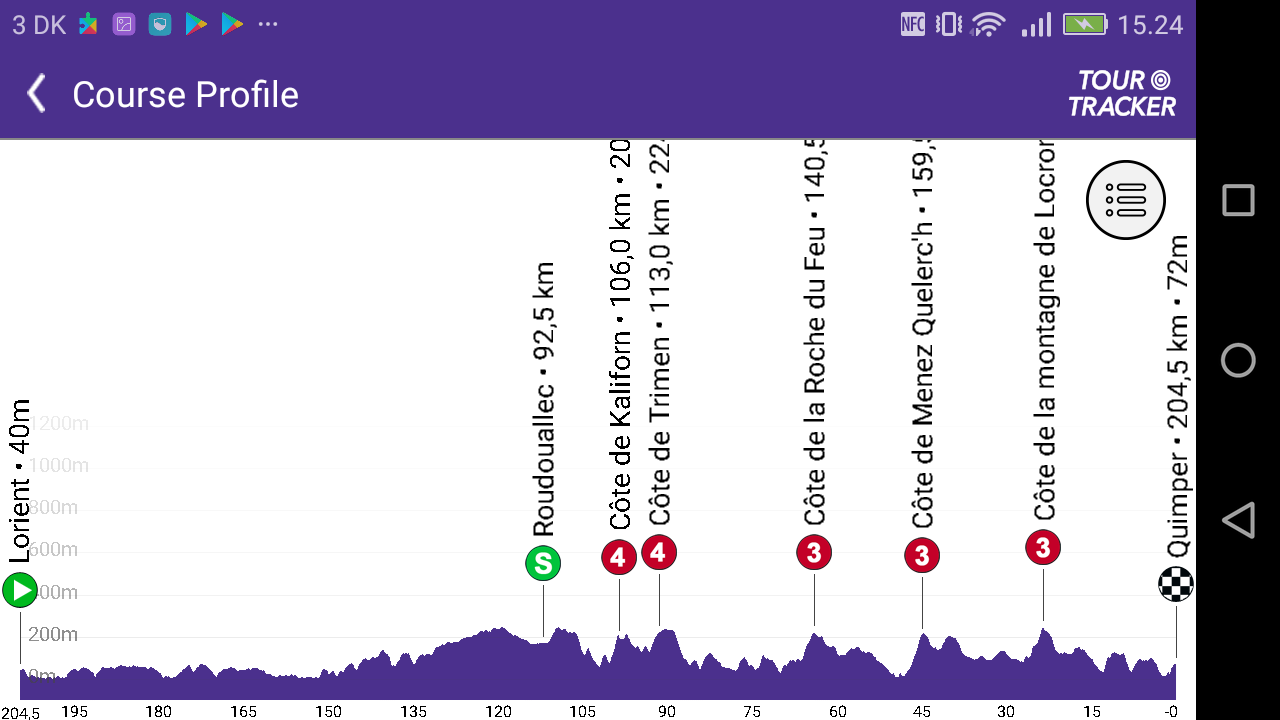The image size is (1280, 720).
Task: Select the Menez Quelerc'h climb marker
Action: pos(921,554)
